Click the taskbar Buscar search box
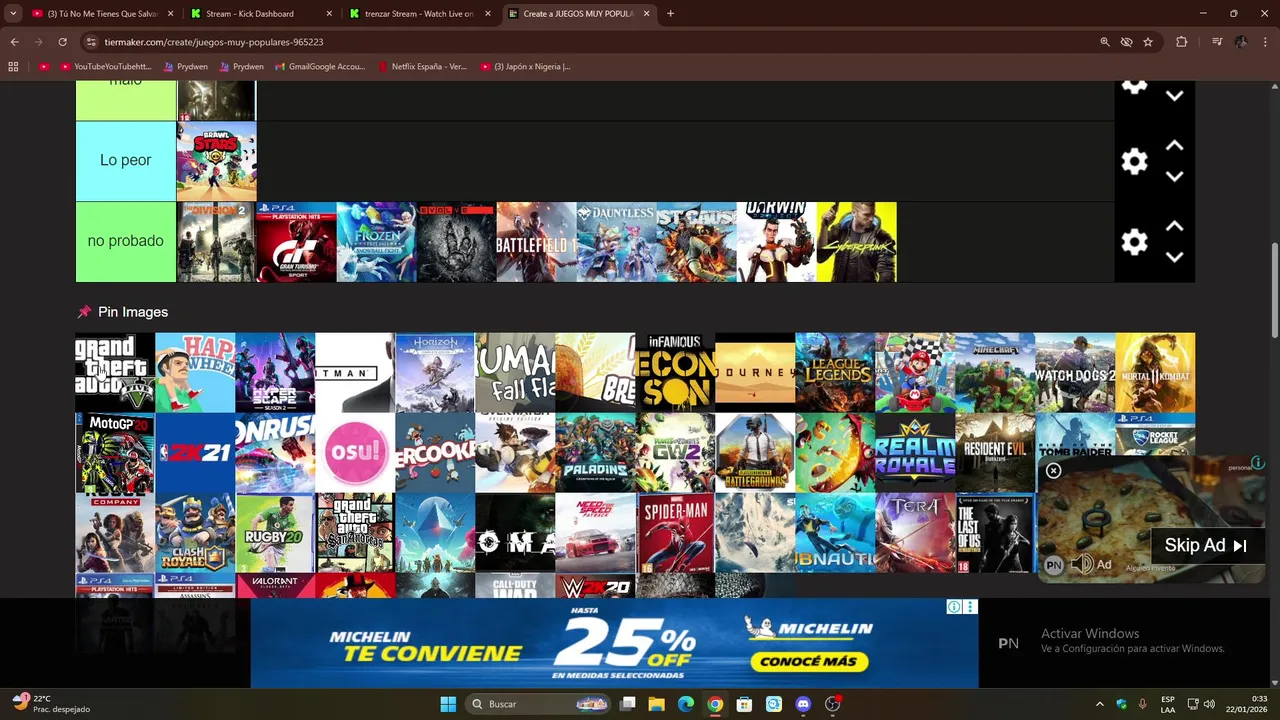This screenshot has height=720, width=1280. (538, 704)
